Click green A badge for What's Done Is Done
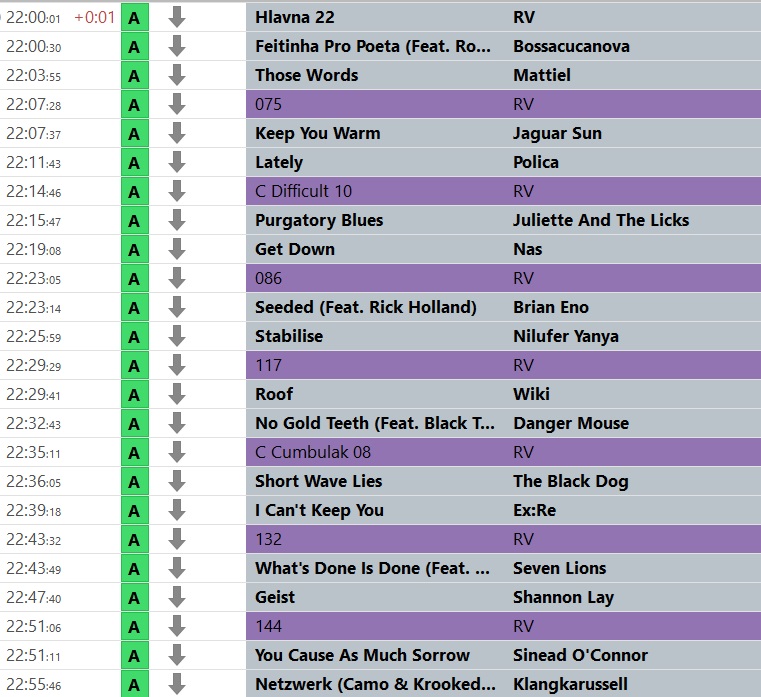The image size is (761, 697). (134, 569)
